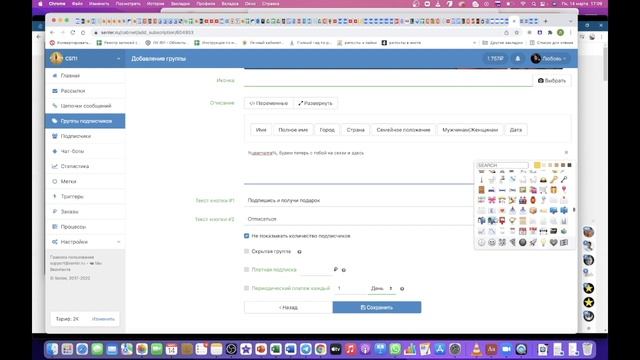Close the variables panel with the X icon
This screenshot has height=360, width=640.
tap(566, 153)
